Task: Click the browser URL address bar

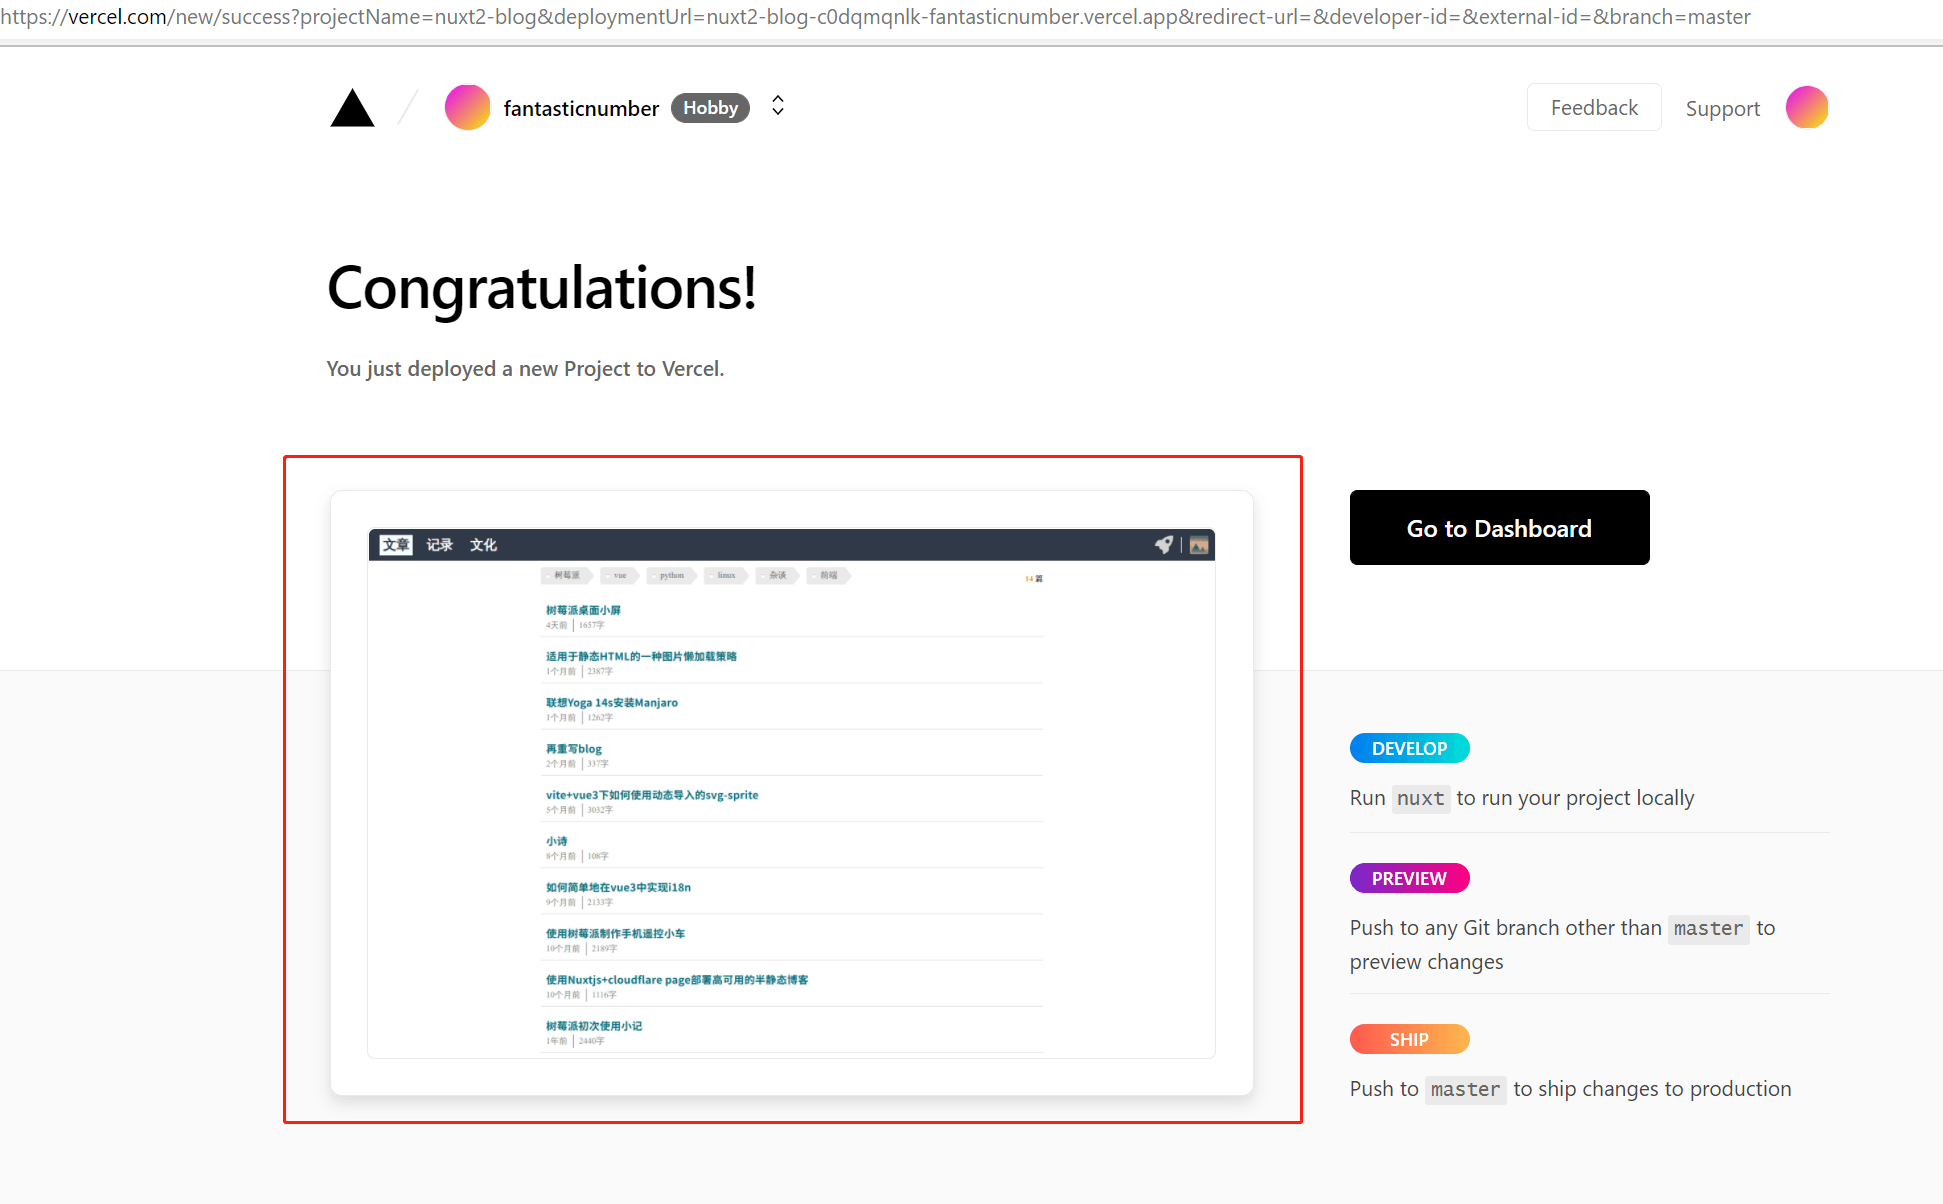Action: pos(875,17)
